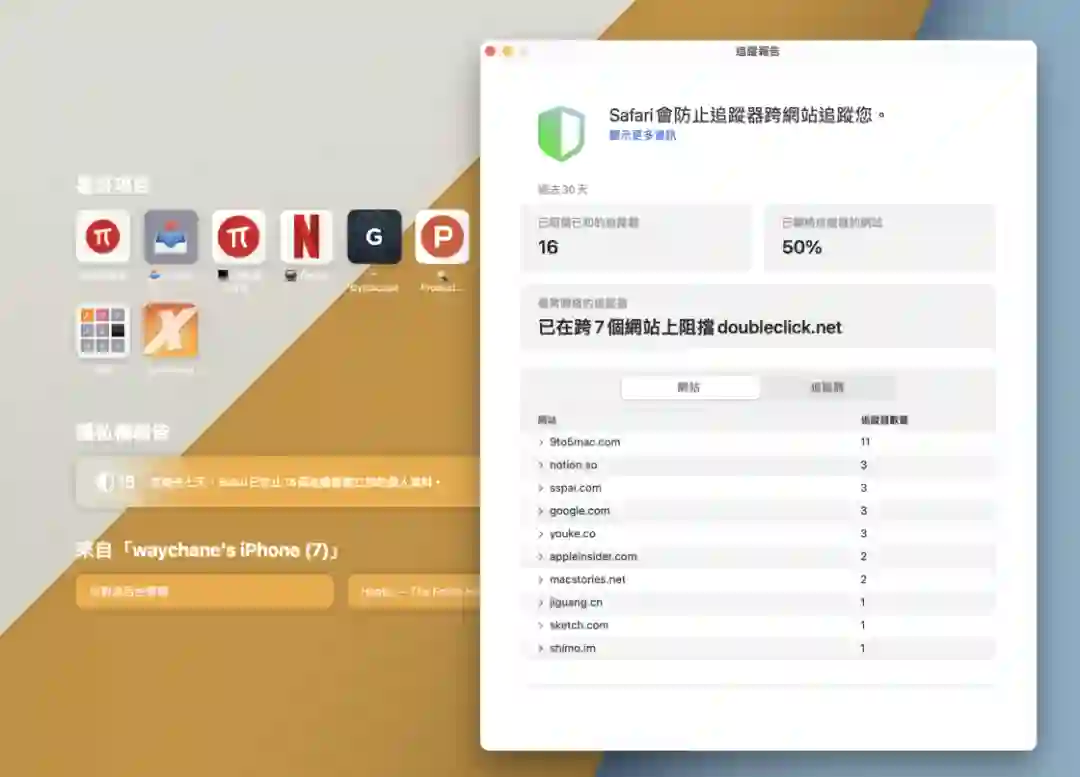The height and width of the screenshot is (777, 1080).
Task: Expand the sspai.com row
Action: point(541,488)
